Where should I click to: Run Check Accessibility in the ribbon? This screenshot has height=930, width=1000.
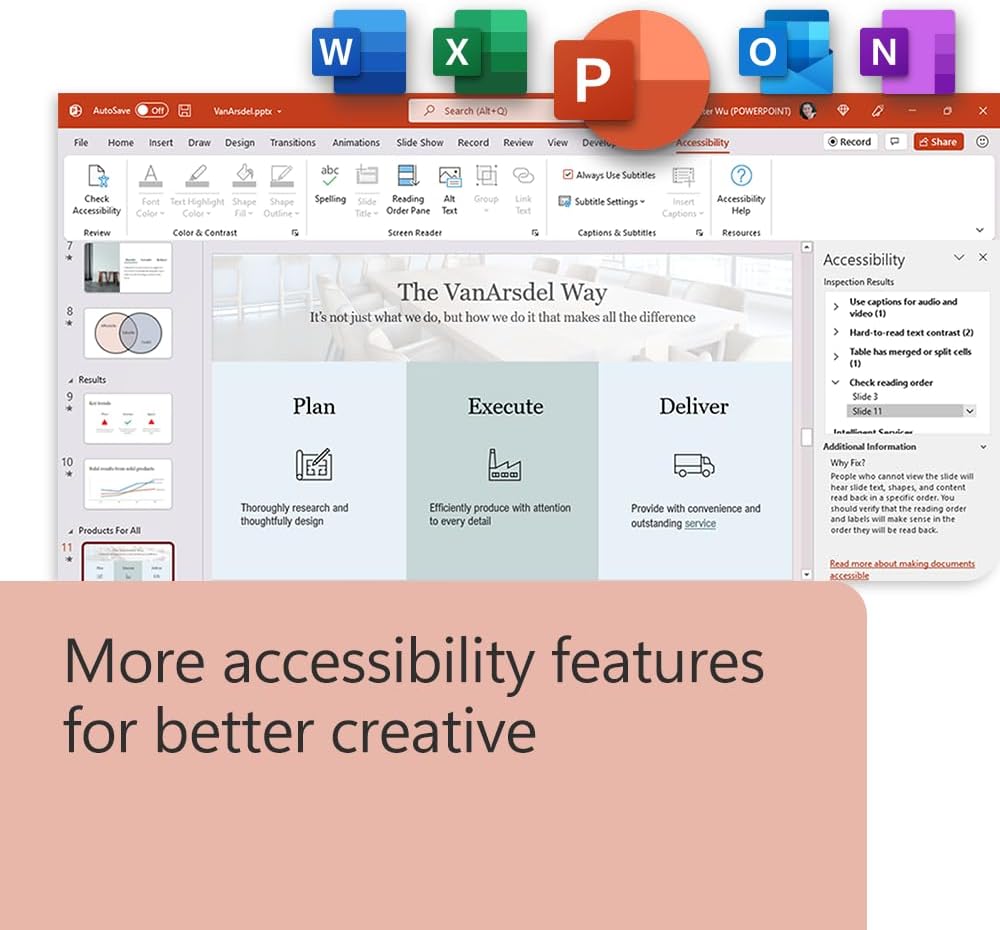(x=95, y=191)
